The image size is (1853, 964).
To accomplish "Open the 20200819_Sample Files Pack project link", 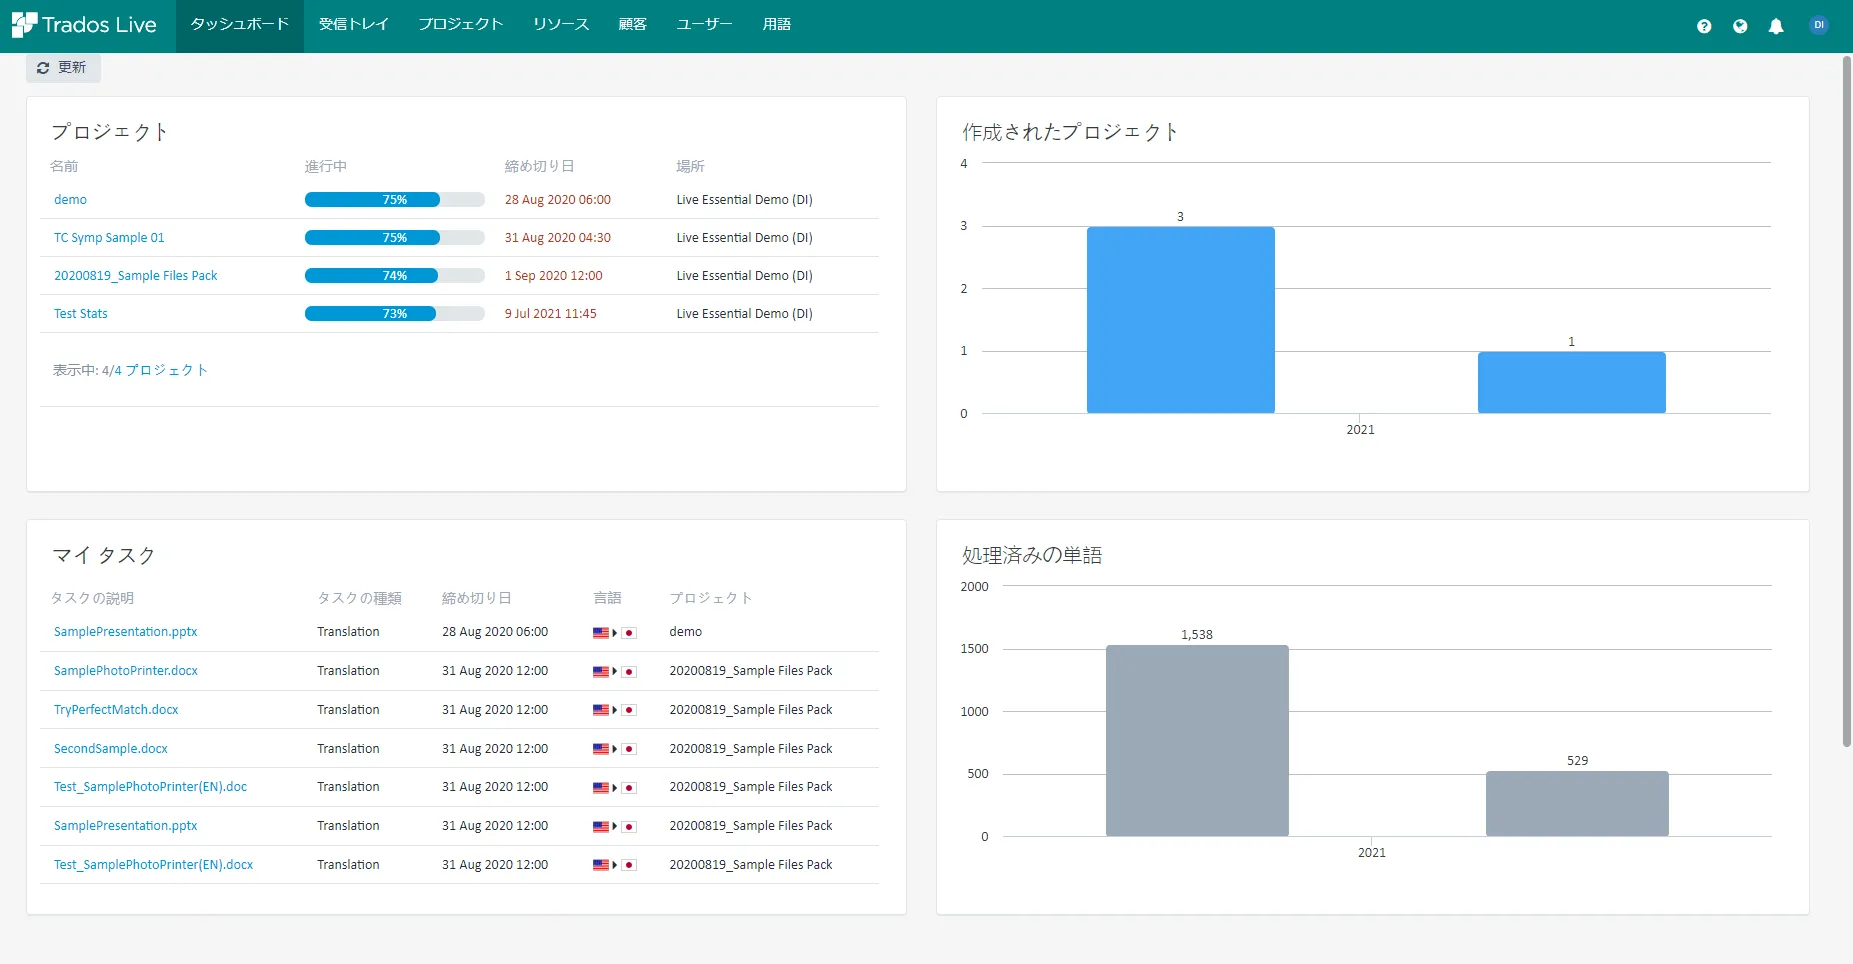I will (136, 276).
